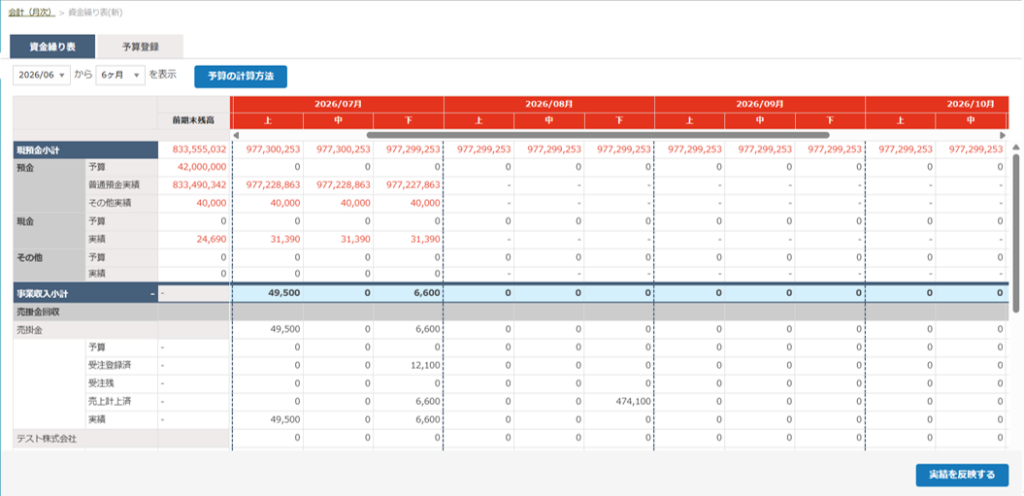Click the vertical scrollbar up arrow
The width and height of the screenshot is (1024, 496).
(1016, 147)
